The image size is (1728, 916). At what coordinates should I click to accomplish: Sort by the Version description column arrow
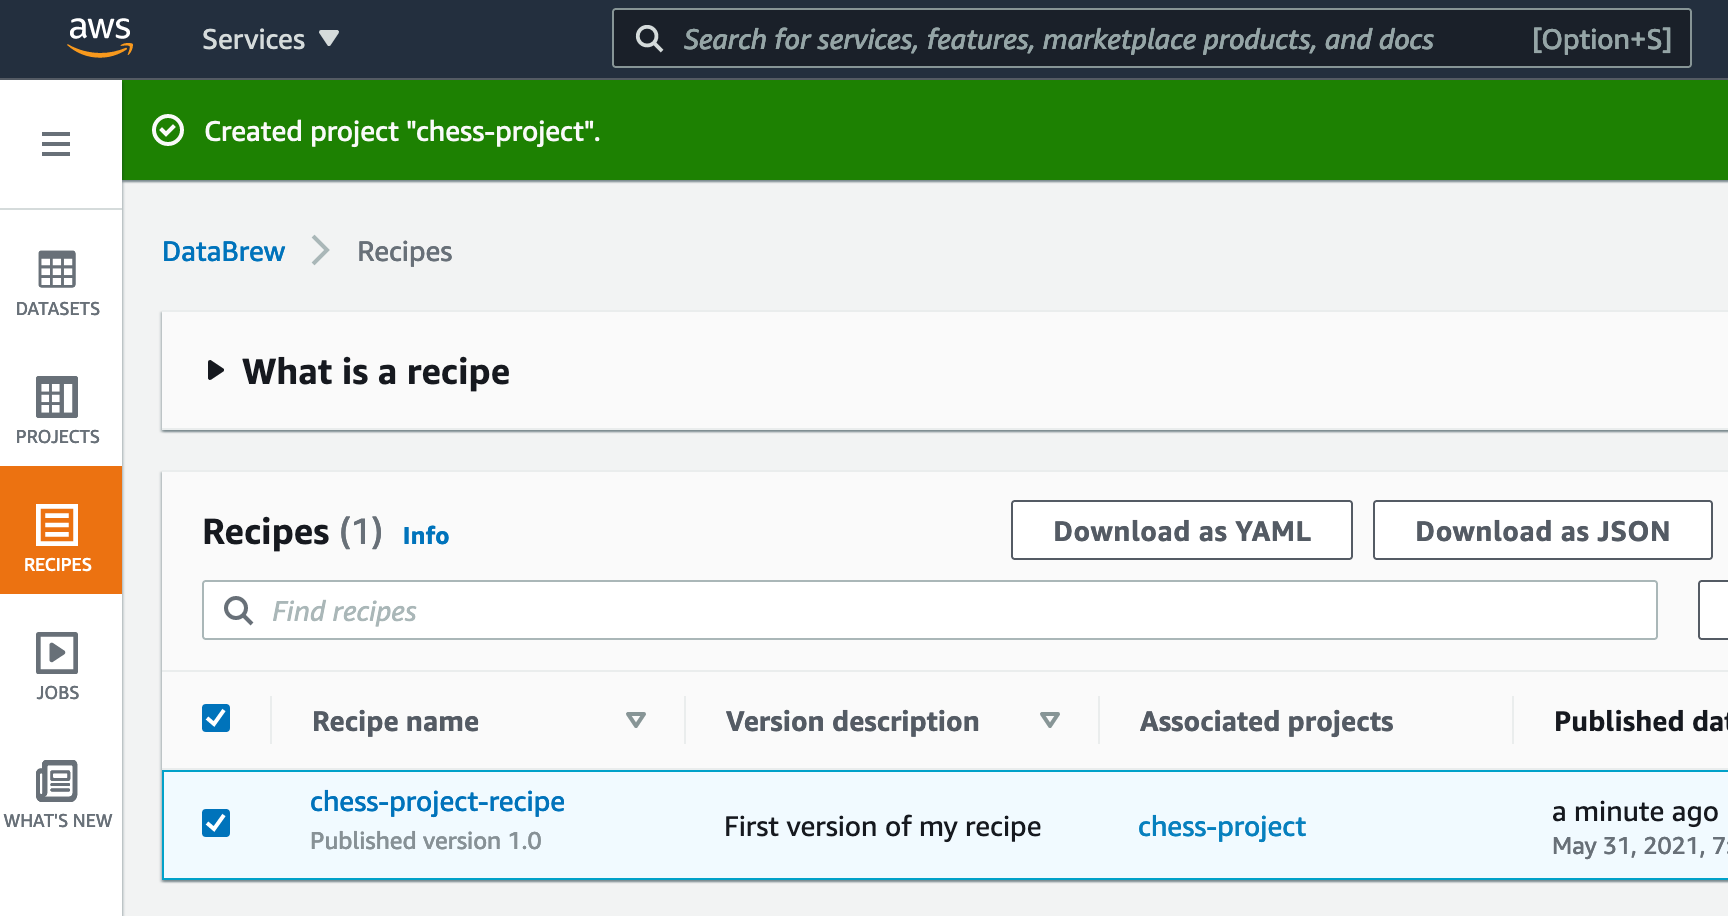1049,720
